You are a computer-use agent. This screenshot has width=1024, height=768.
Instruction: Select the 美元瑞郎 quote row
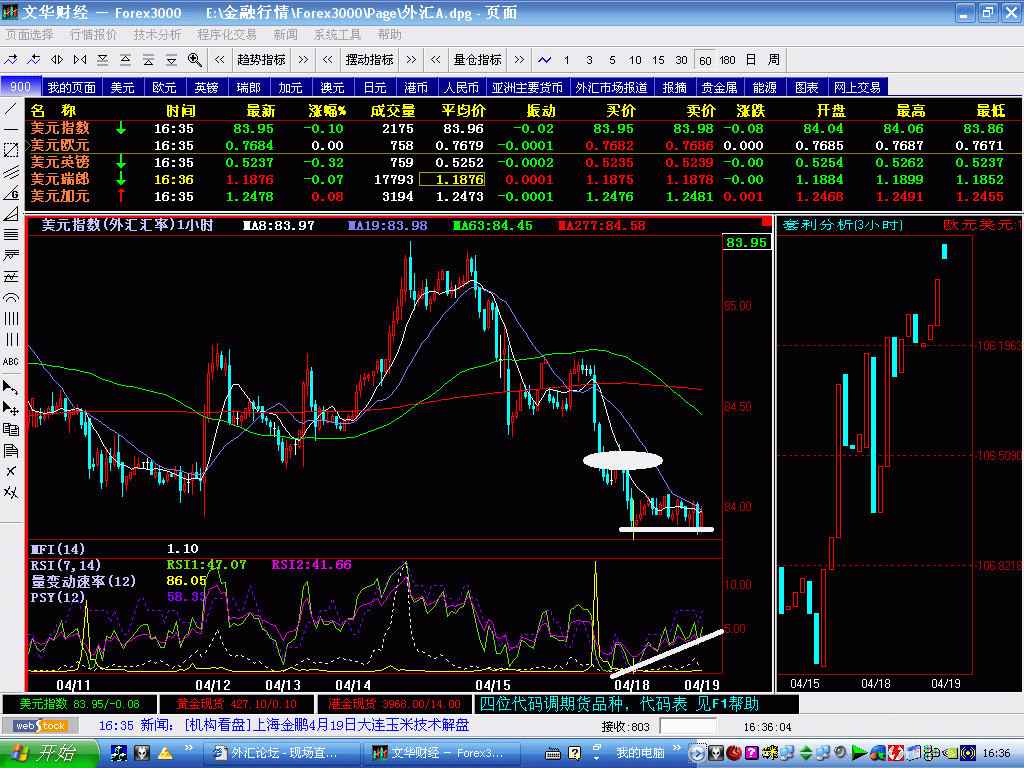[524, 179]
